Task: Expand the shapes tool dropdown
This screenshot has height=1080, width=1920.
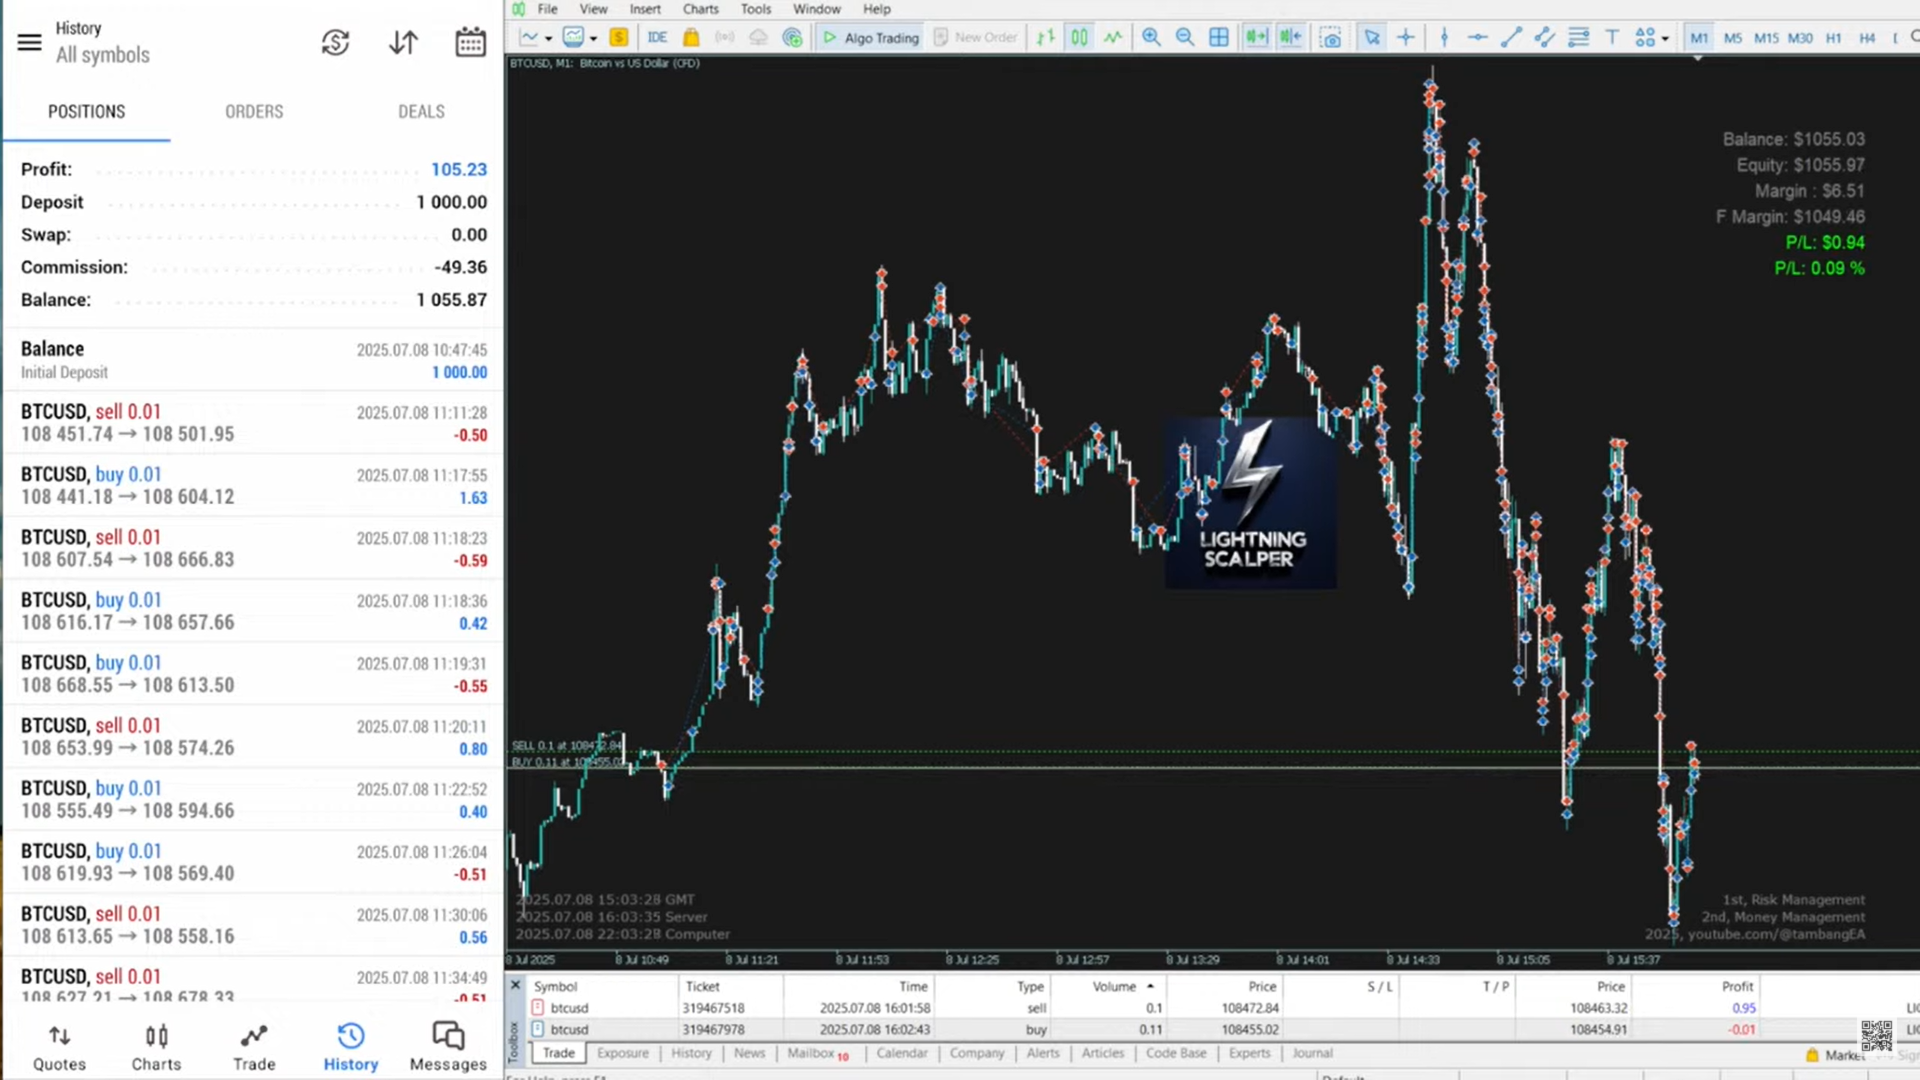Action: point(1666,38)
